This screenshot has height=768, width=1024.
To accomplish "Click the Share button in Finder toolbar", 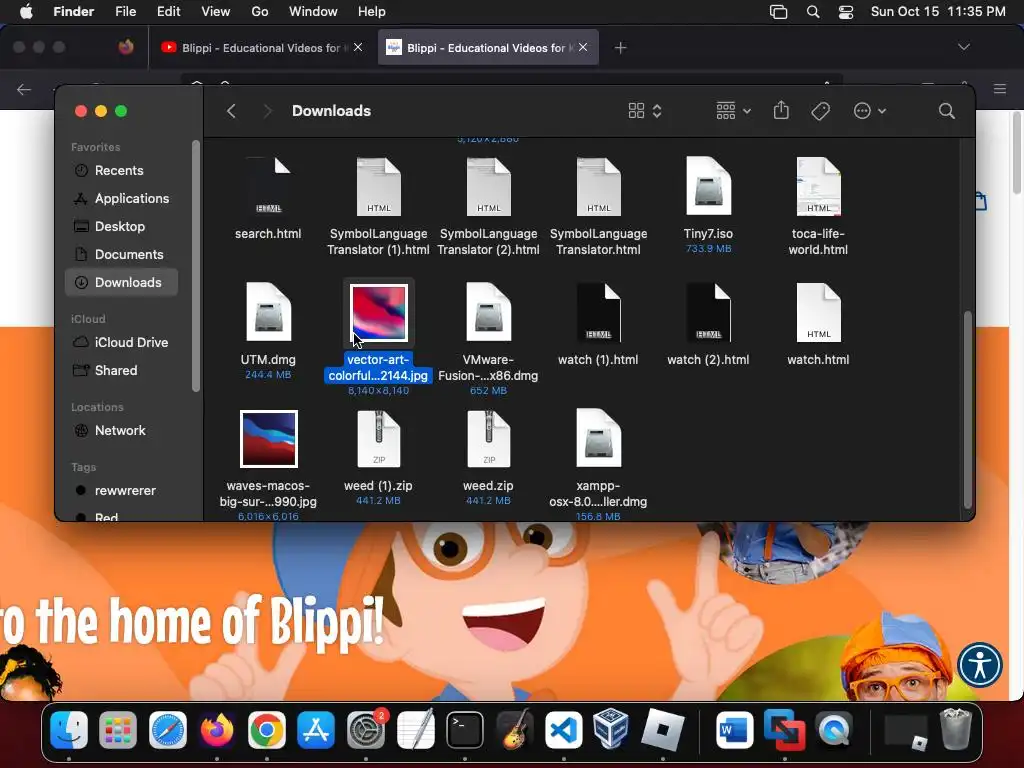I will [x=781, y=111].
